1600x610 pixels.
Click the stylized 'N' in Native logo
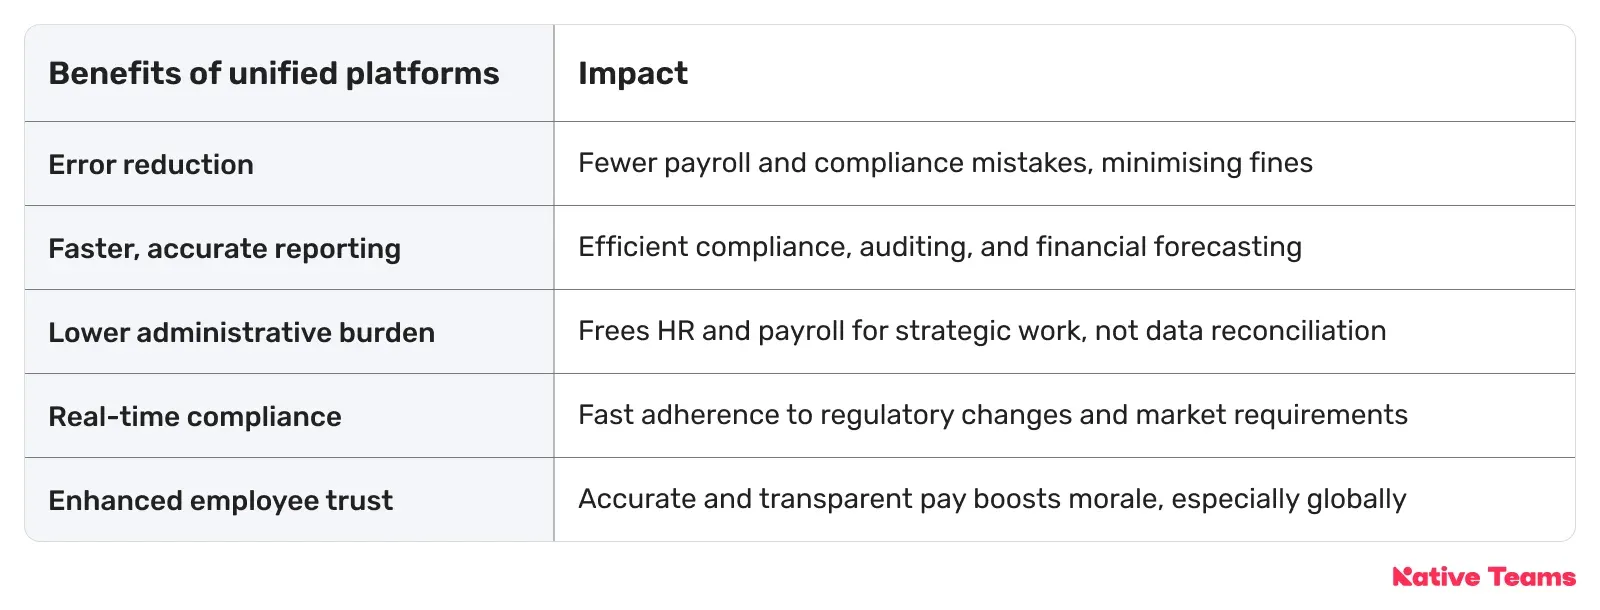tap(1403, 577)
